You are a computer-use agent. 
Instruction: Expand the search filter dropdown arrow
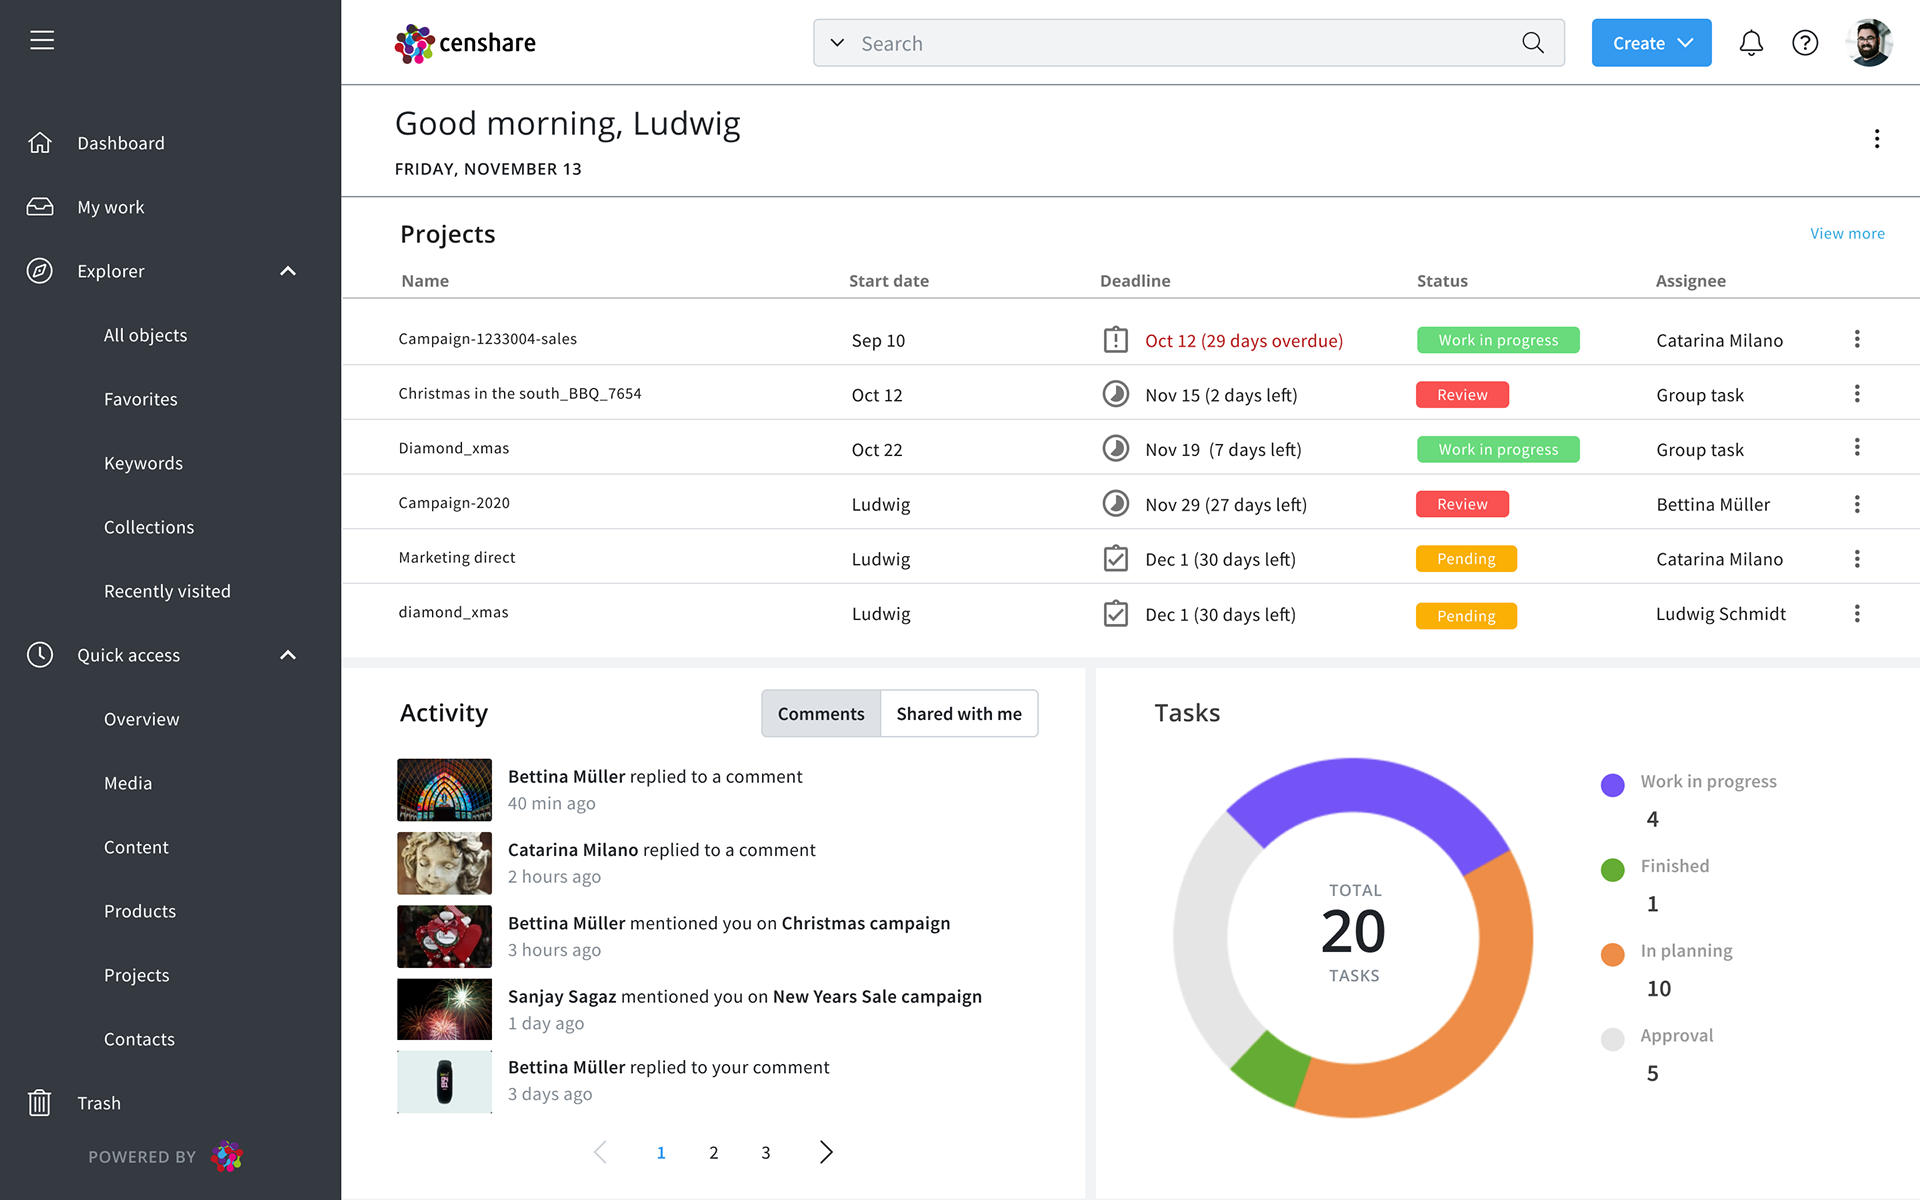click(x=838, y=43)
